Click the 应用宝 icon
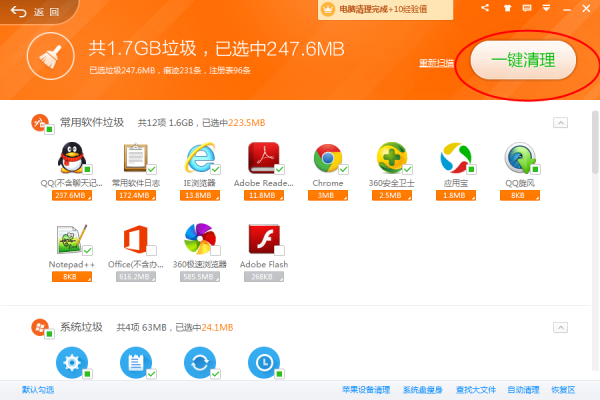600x400 pixels. pos(455,157)
